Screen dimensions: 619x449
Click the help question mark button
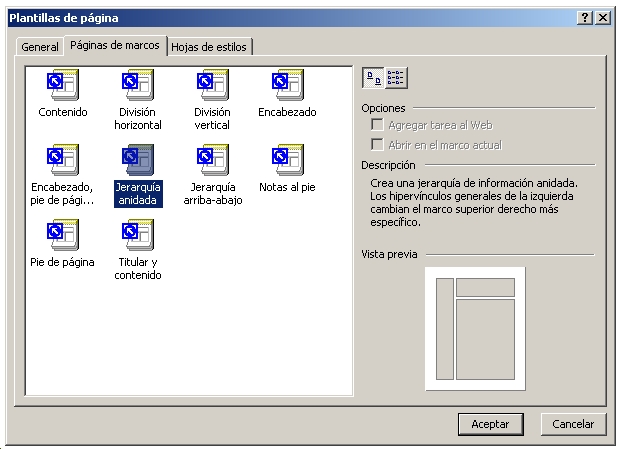point(585,18)
